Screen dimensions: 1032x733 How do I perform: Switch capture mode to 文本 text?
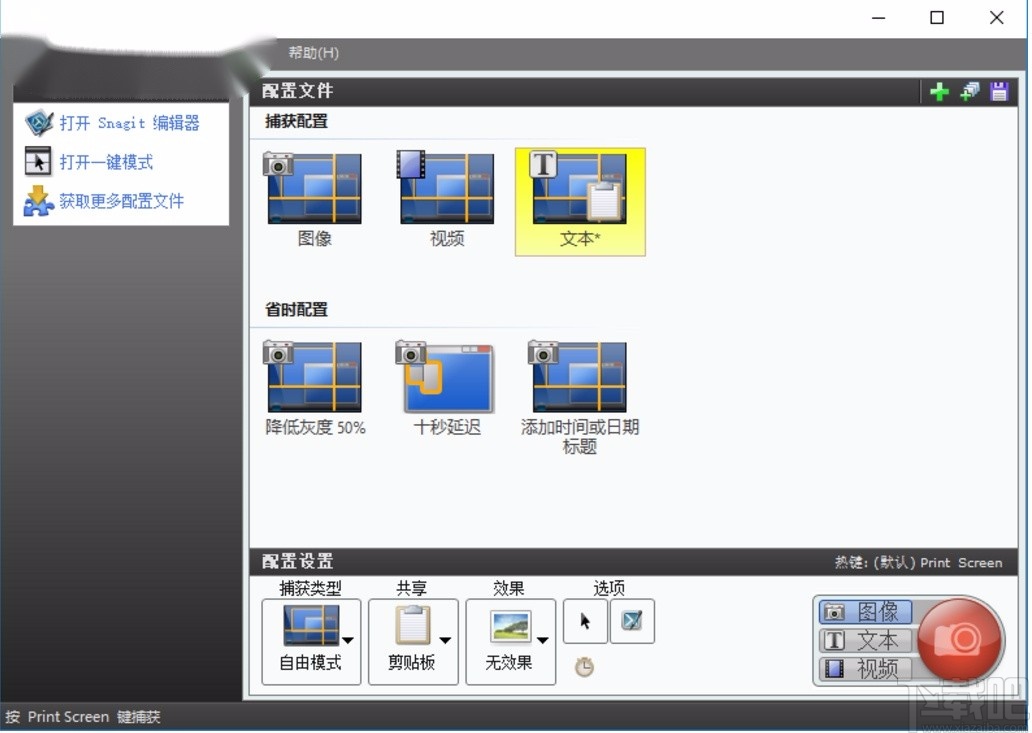point(865,640)
